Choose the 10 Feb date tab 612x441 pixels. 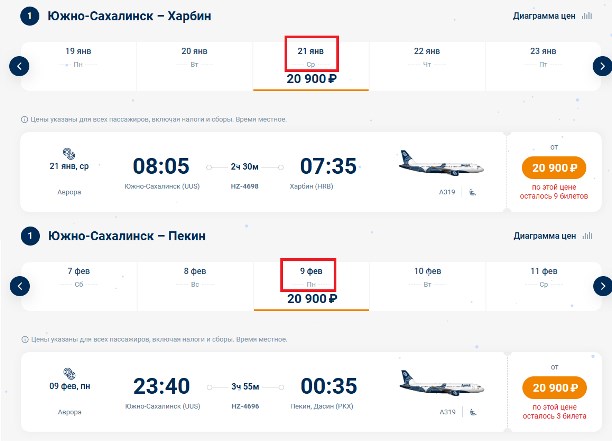pyautogui.click(x=427, y=278)
